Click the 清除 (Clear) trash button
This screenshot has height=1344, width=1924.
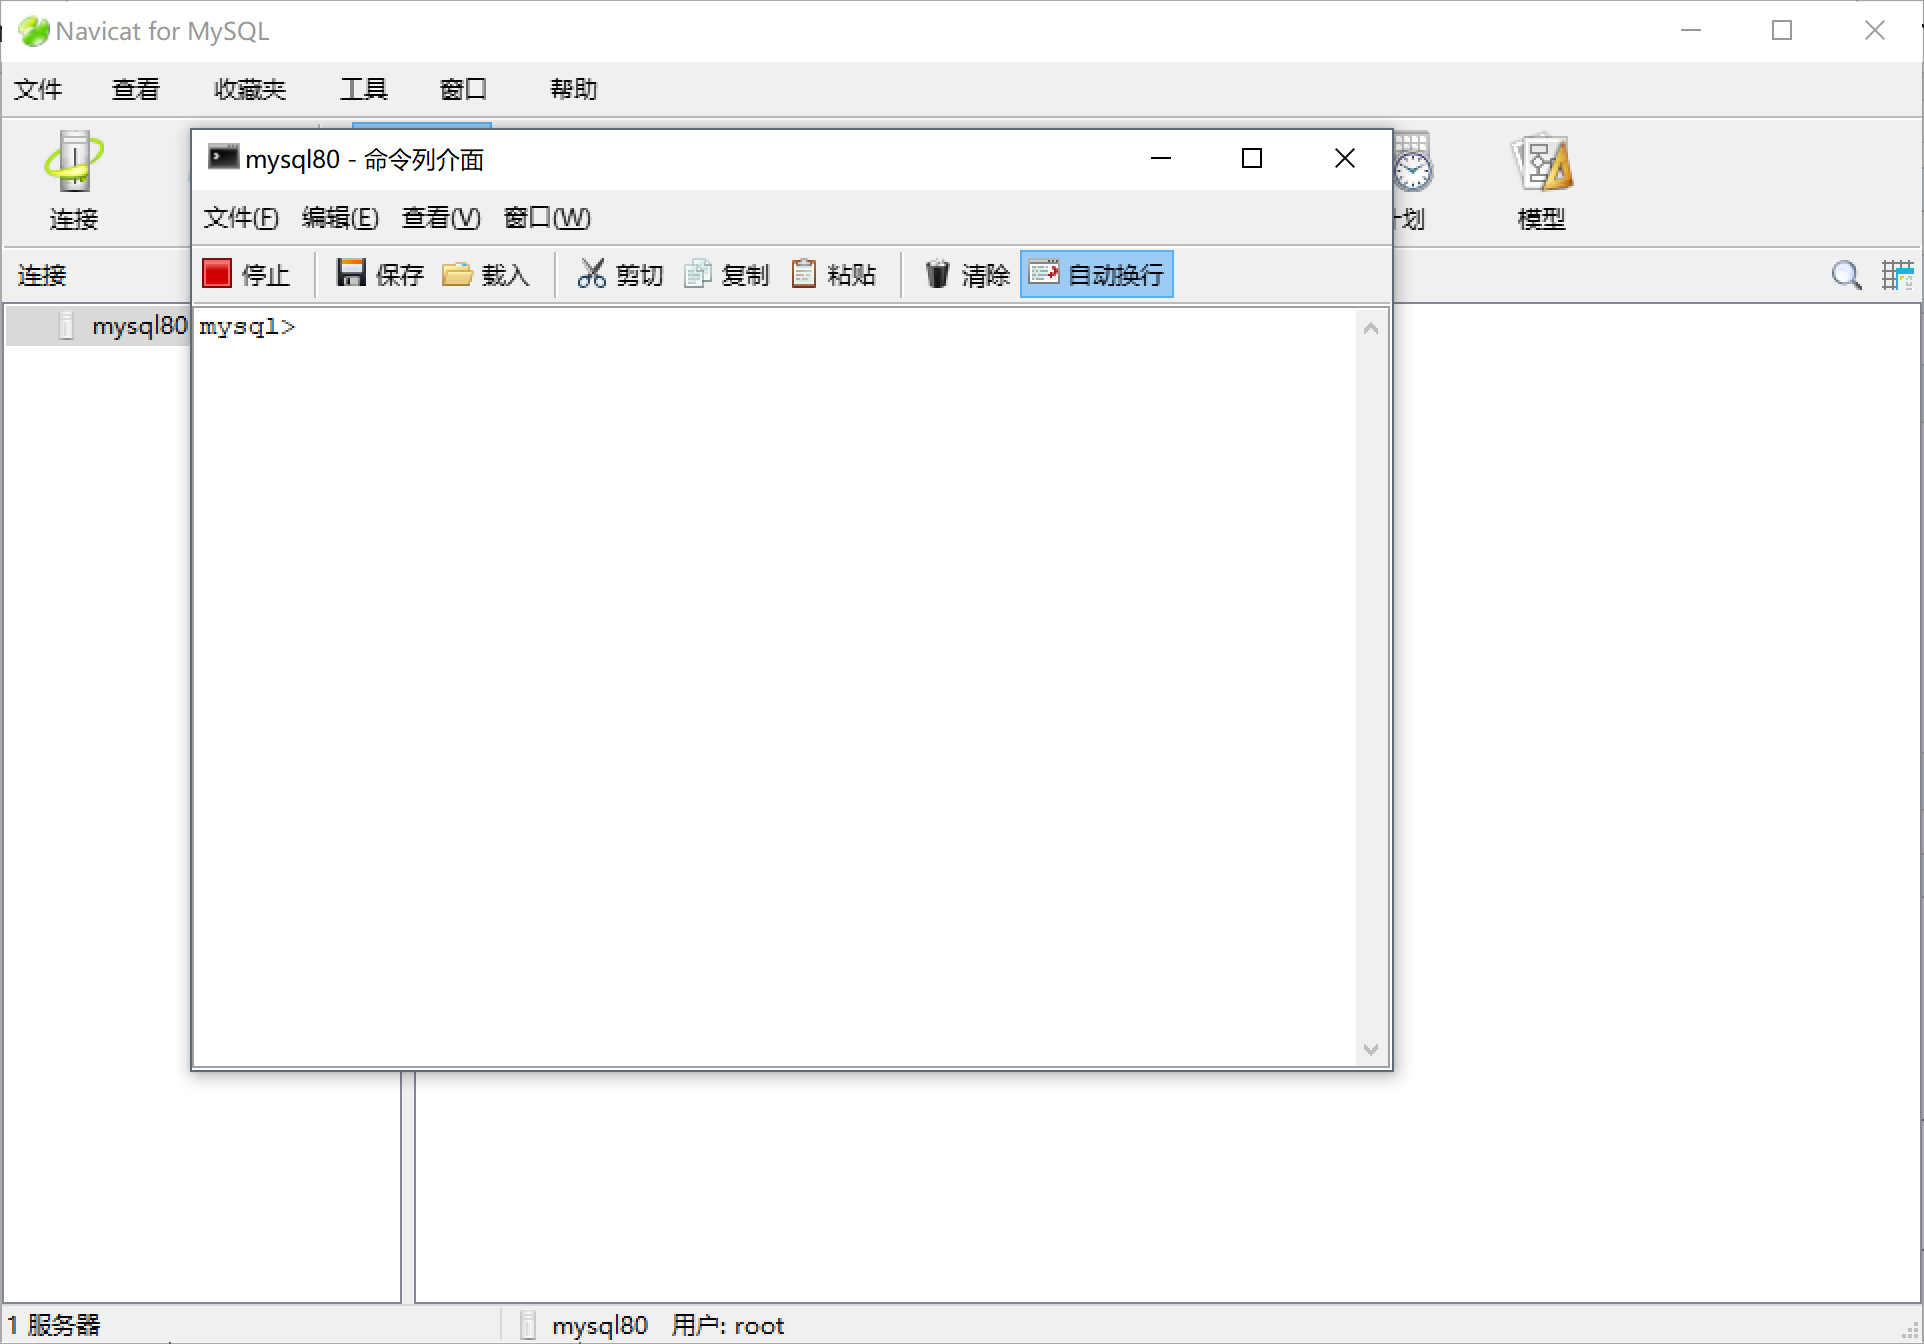tap(967, 274)
